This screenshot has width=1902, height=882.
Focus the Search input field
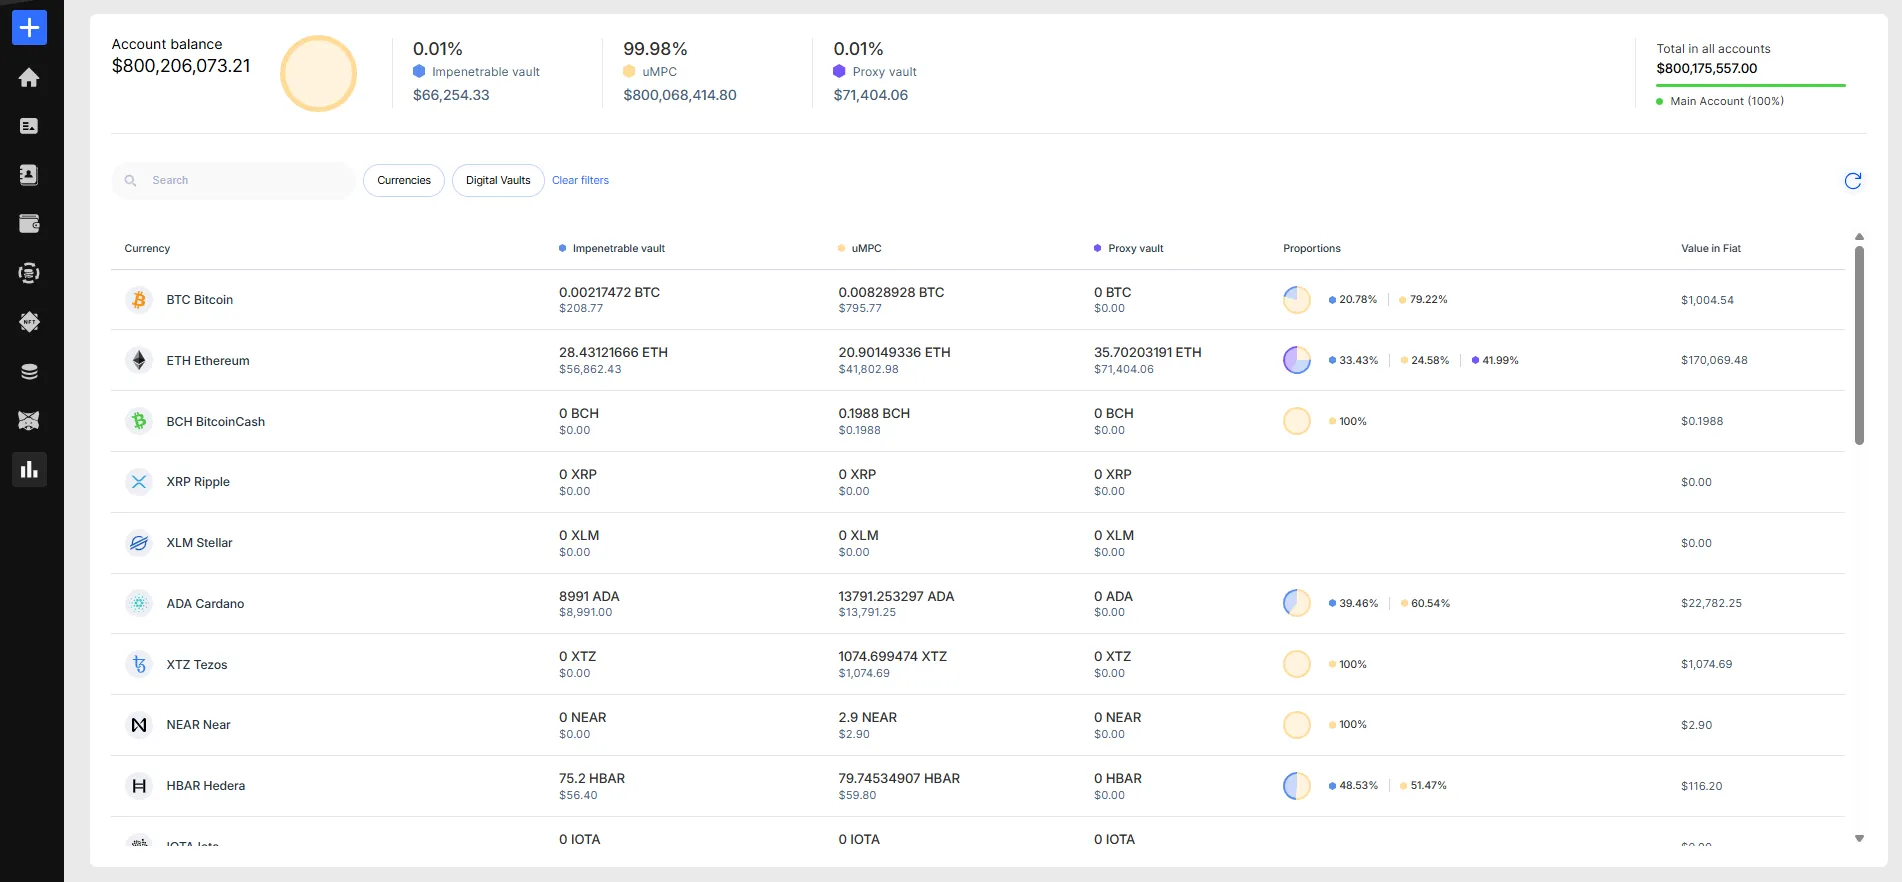(x=234, y=181)
